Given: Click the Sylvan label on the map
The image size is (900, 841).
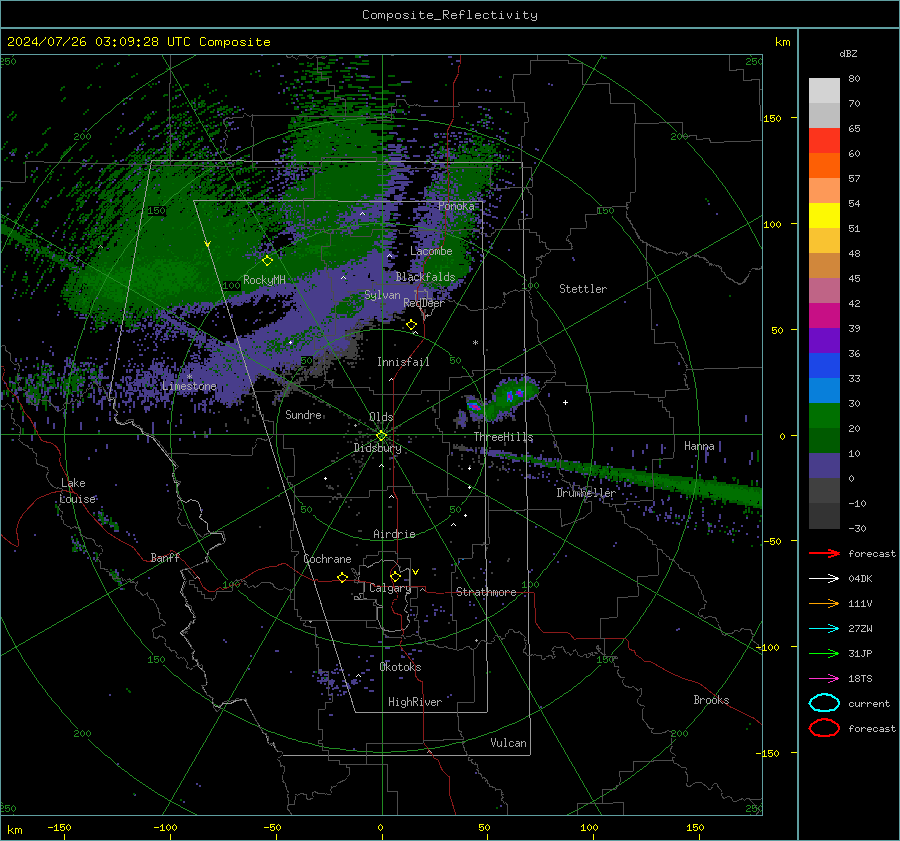Looking at the screenshot, I should point(382,295).
